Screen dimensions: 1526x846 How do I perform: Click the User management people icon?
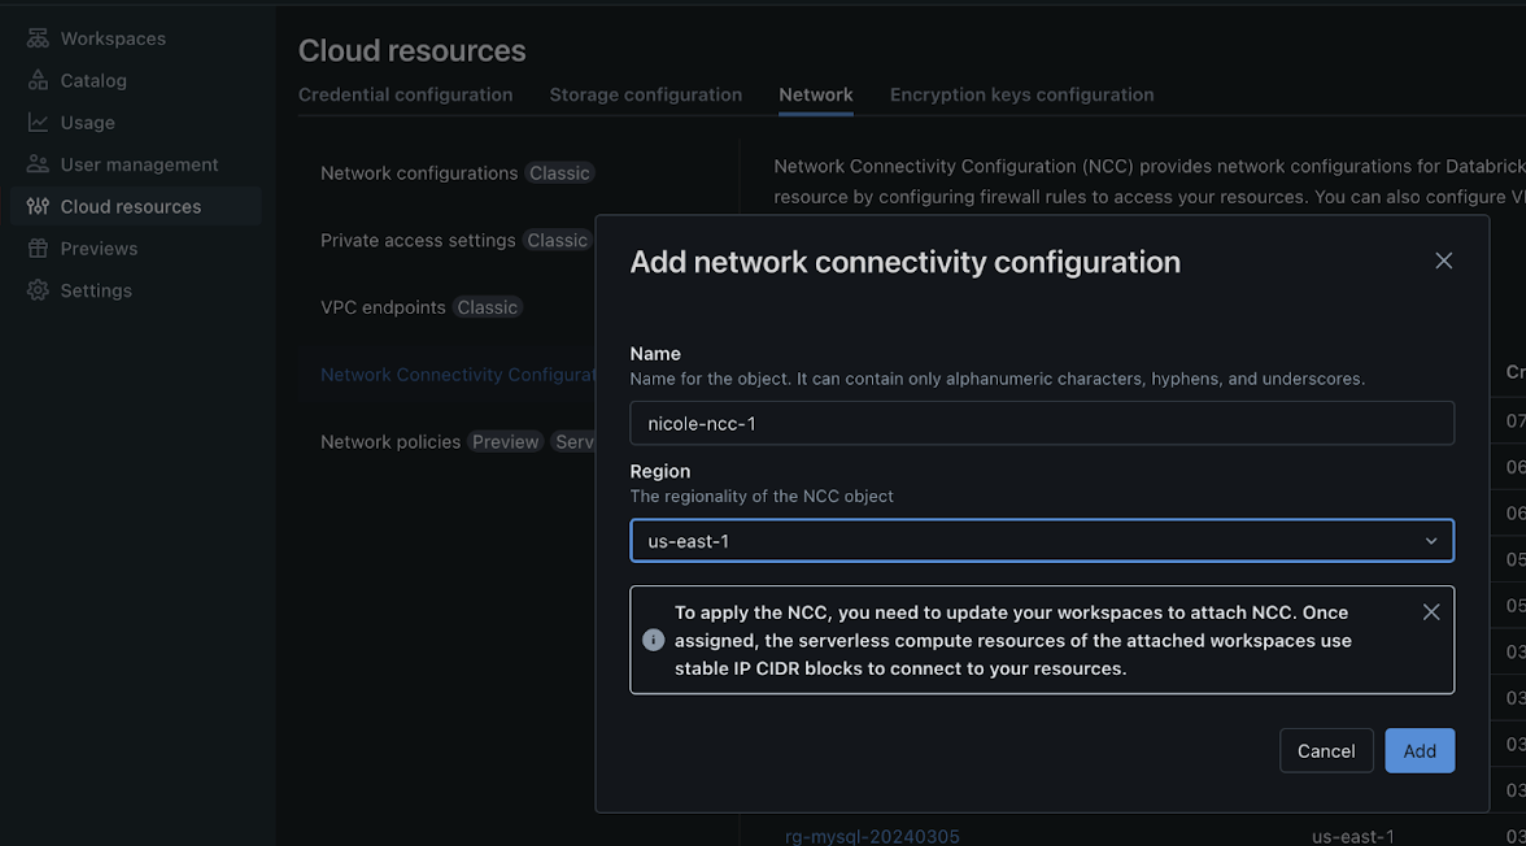(x=38, y=164)
